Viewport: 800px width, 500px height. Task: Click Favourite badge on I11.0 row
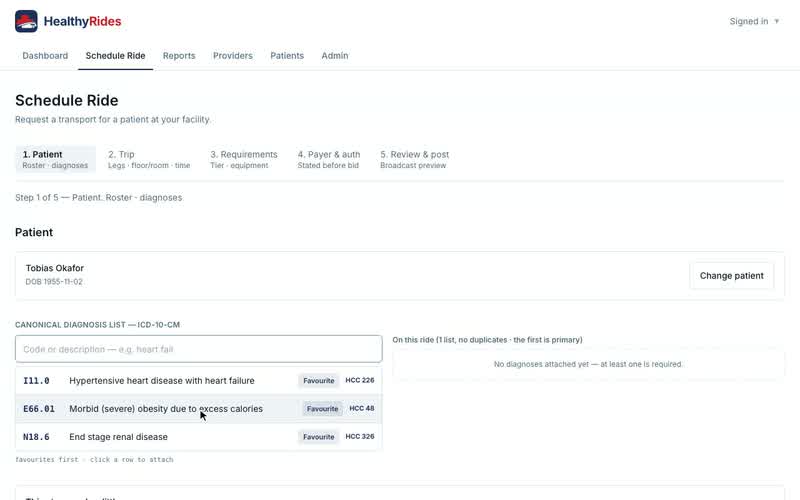(318, 381)
